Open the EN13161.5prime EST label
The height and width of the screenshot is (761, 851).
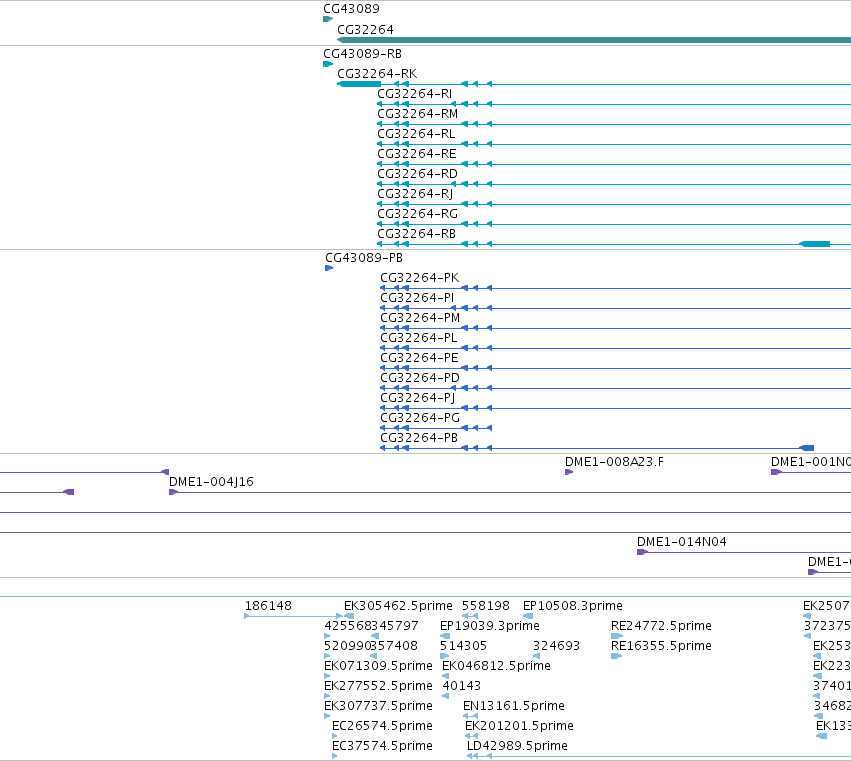513,706
